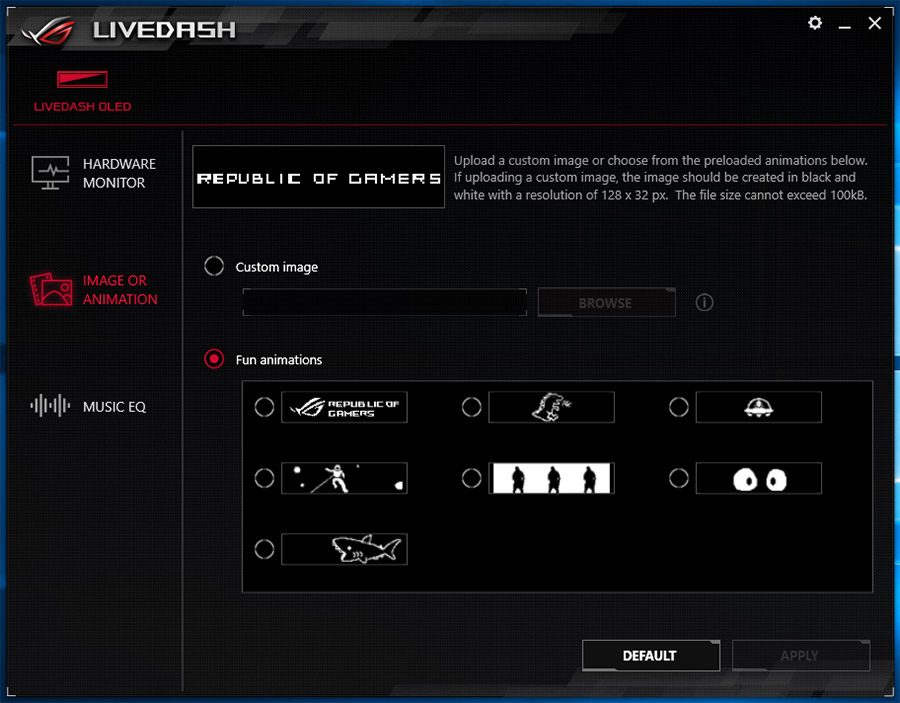Click the ROG logo in title bar
Viewport: 900px width, 703px height.
(x=49, y=31)
